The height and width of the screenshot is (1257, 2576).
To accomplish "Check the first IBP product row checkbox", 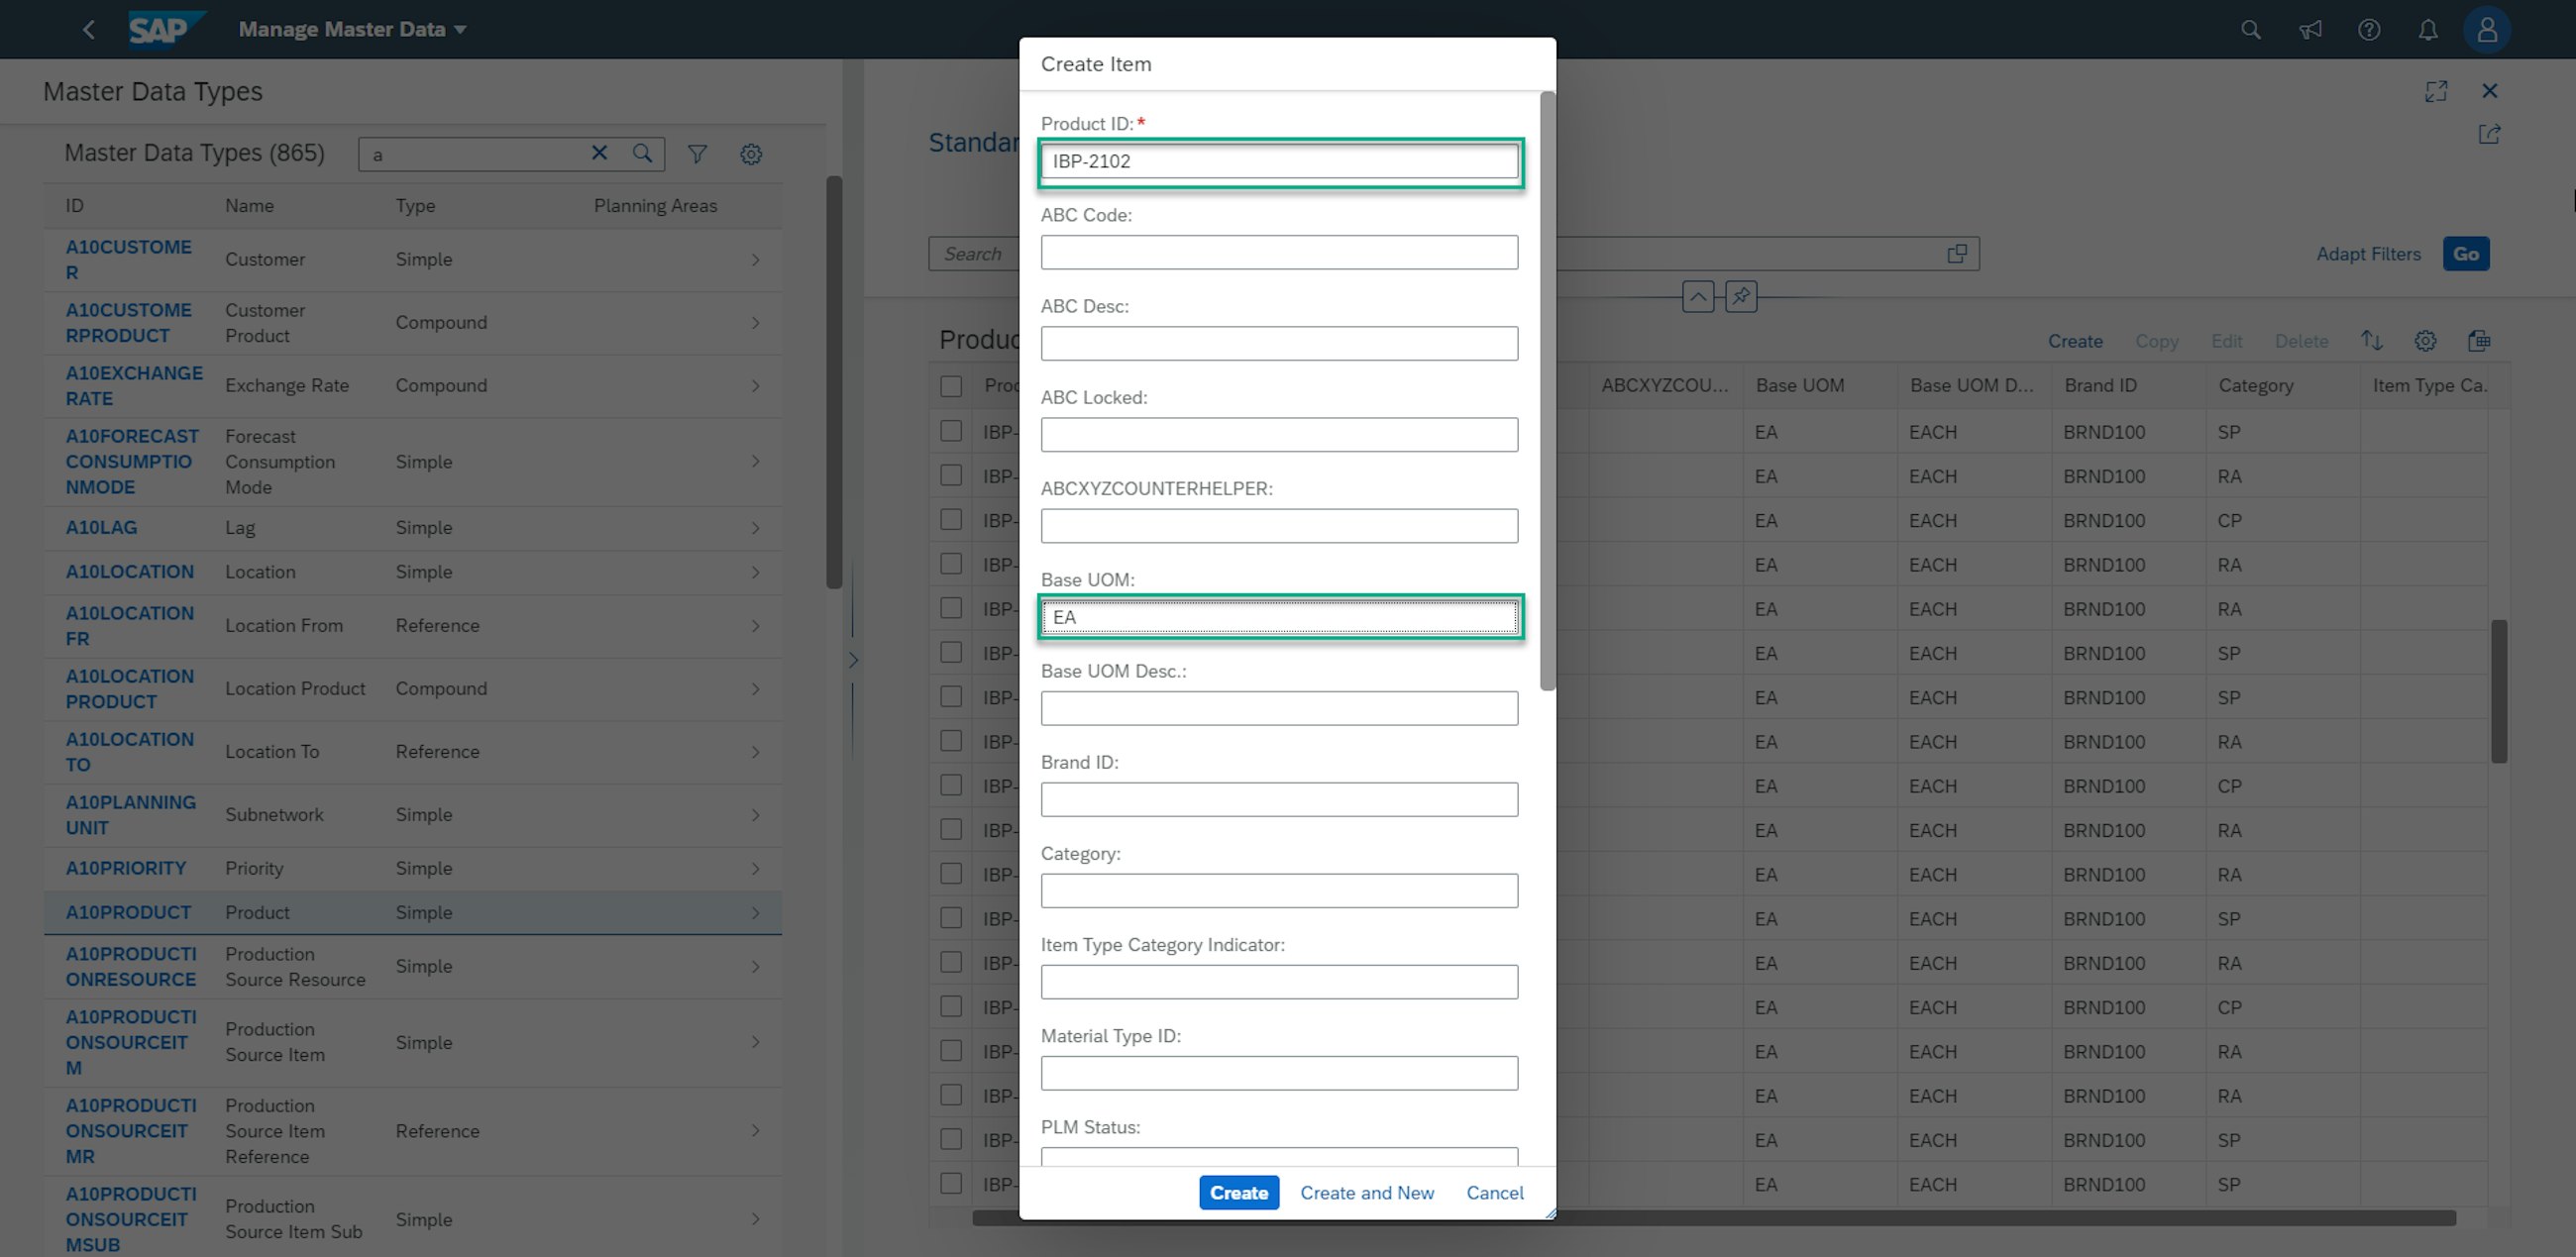I will pos(950,431).
